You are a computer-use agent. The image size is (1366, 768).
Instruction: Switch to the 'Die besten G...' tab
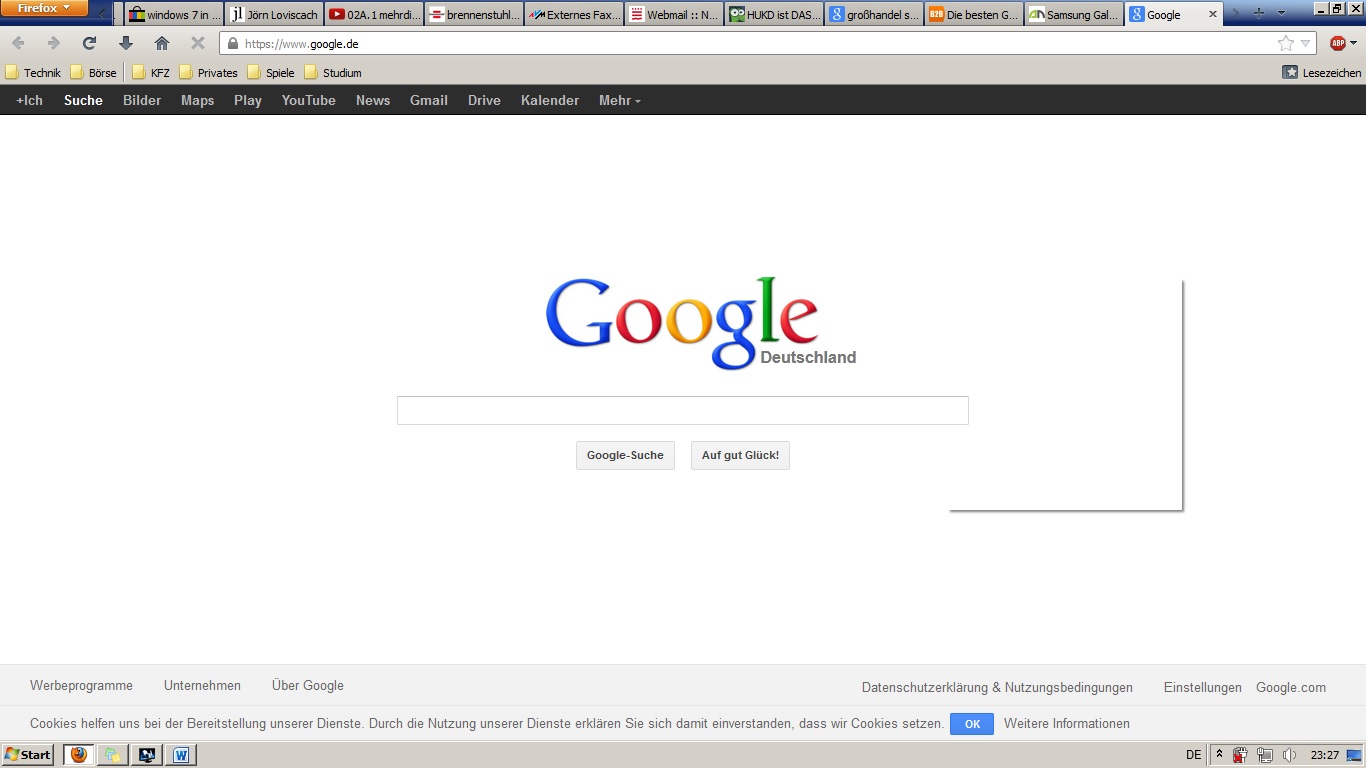click(x=975, y=15)
